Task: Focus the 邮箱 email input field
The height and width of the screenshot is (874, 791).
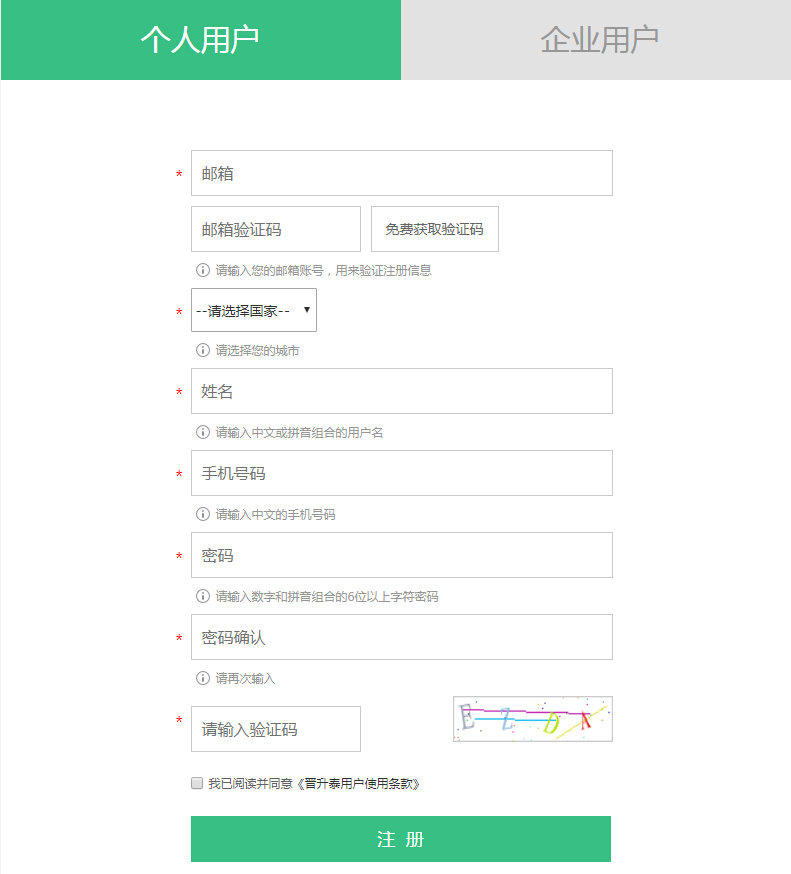Action: (401, 173)
